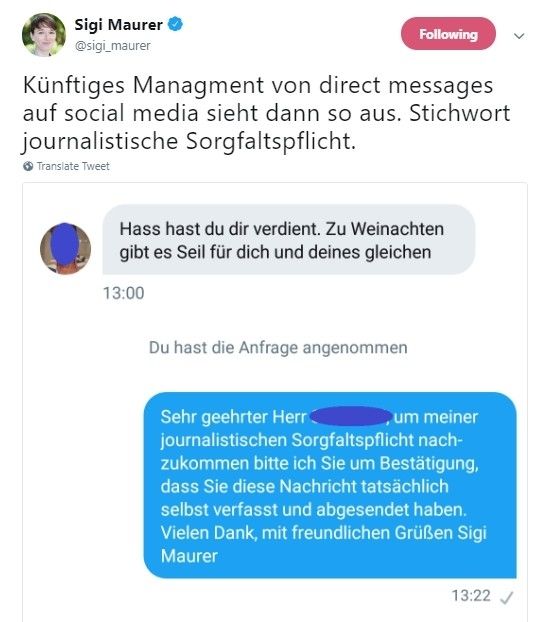Click the Translate Tweet link
543x622 pixels.
(73, 166)
